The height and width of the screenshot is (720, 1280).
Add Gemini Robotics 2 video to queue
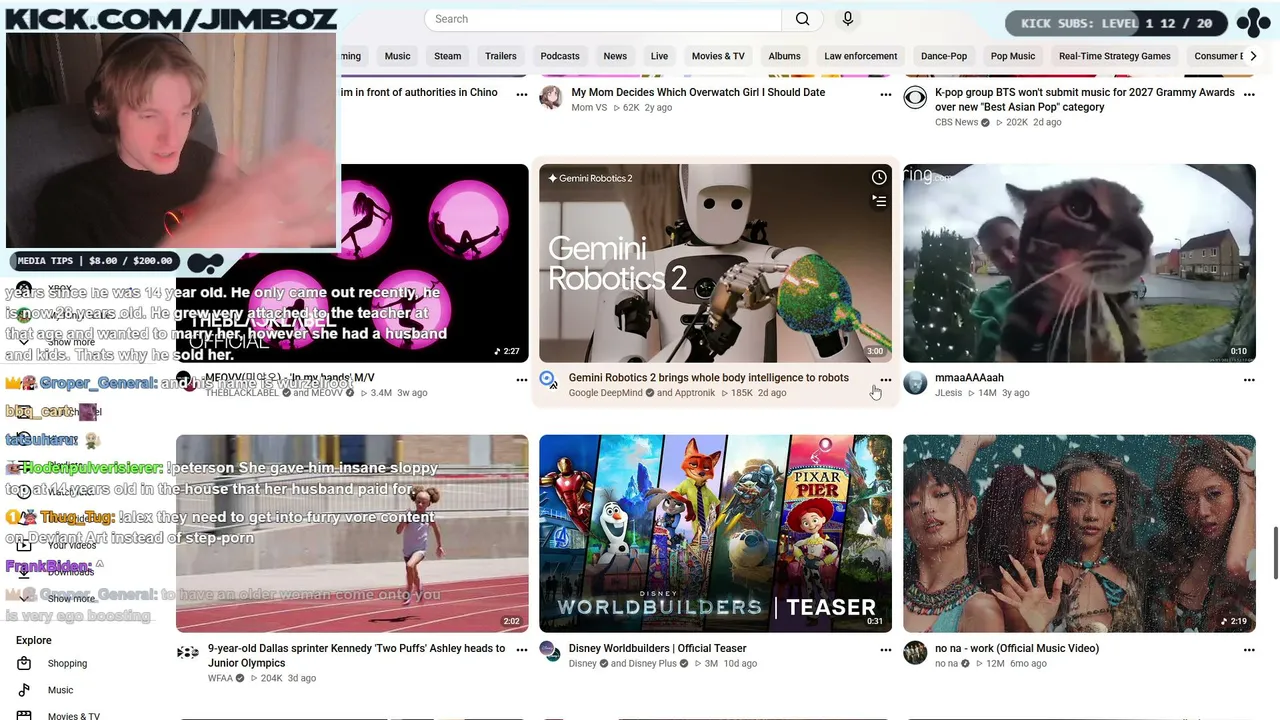[879, 201]
